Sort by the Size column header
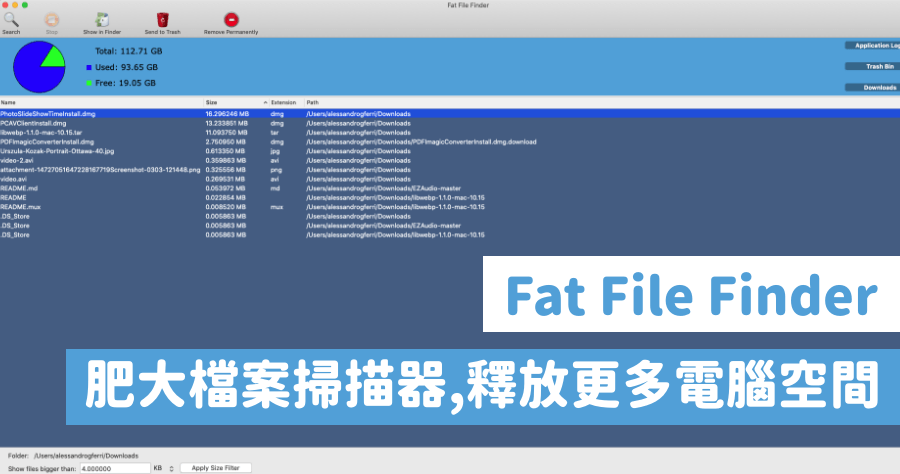The width and height of the screenshot is (900, 474). pos(236,102)
